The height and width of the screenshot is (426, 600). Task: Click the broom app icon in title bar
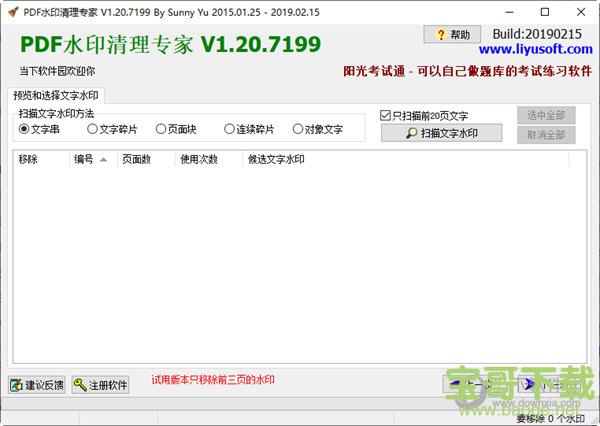13,12
